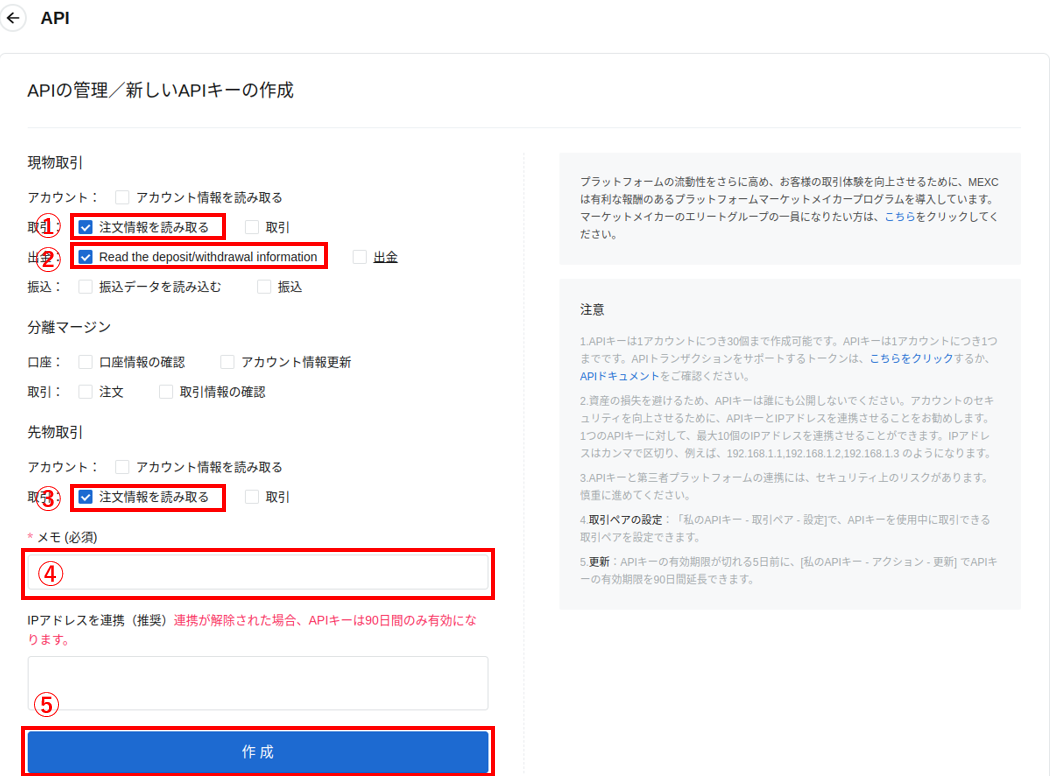Uncheck futures '注文情報を読み取る' checkbox
1050x776 pixels.
point(85,497)
